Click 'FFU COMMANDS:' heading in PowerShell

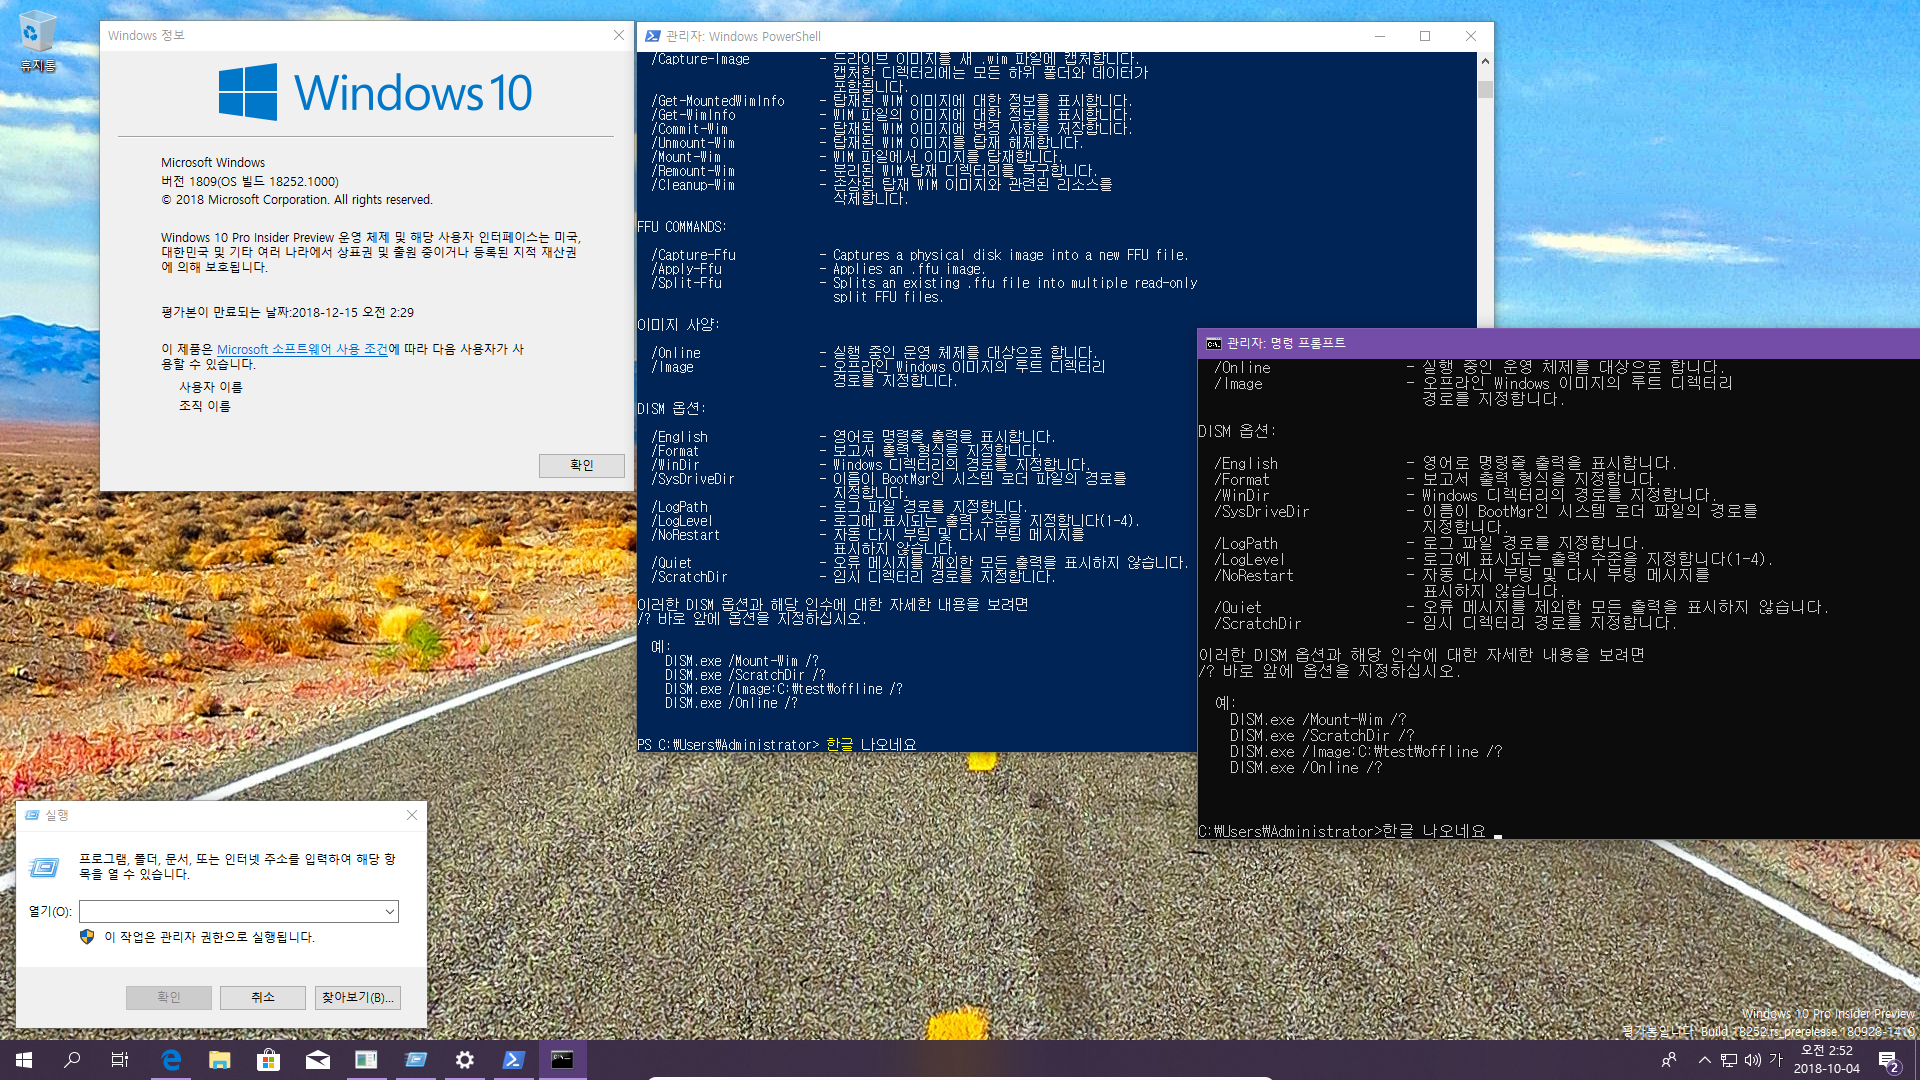(x=682, y=227)
